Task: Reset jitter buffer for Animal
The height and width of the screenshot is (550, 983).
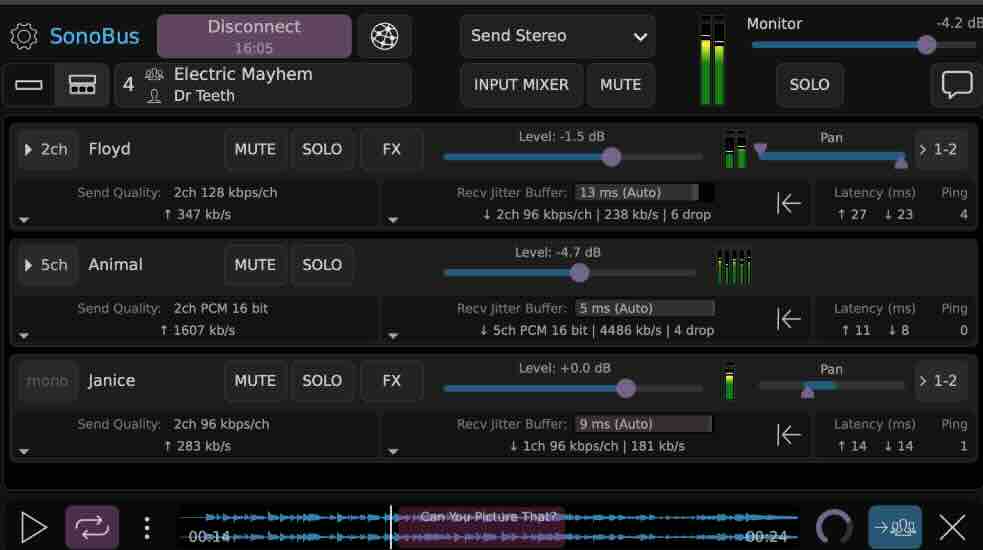Action: point(788,319)
